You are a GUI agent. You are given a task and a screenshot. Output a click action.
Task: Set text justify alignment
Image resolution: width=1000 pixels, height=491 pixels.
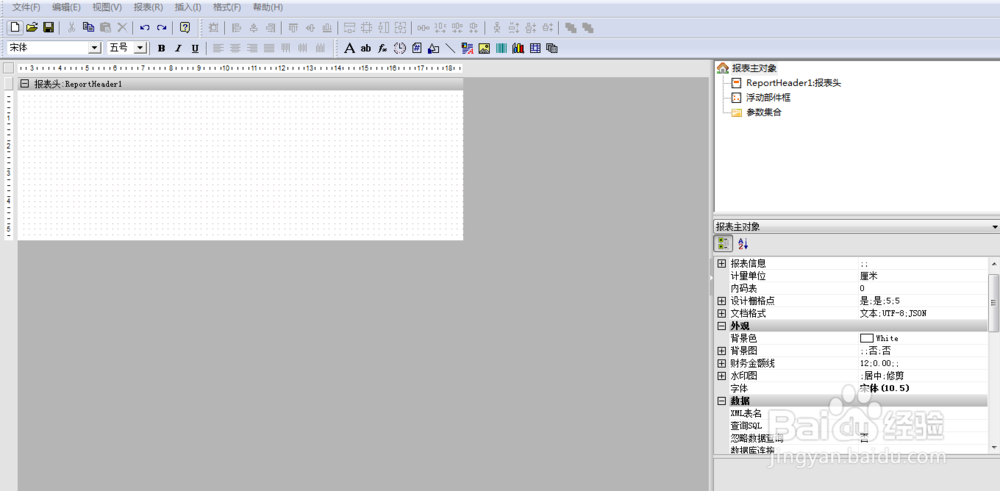[268, 48]
